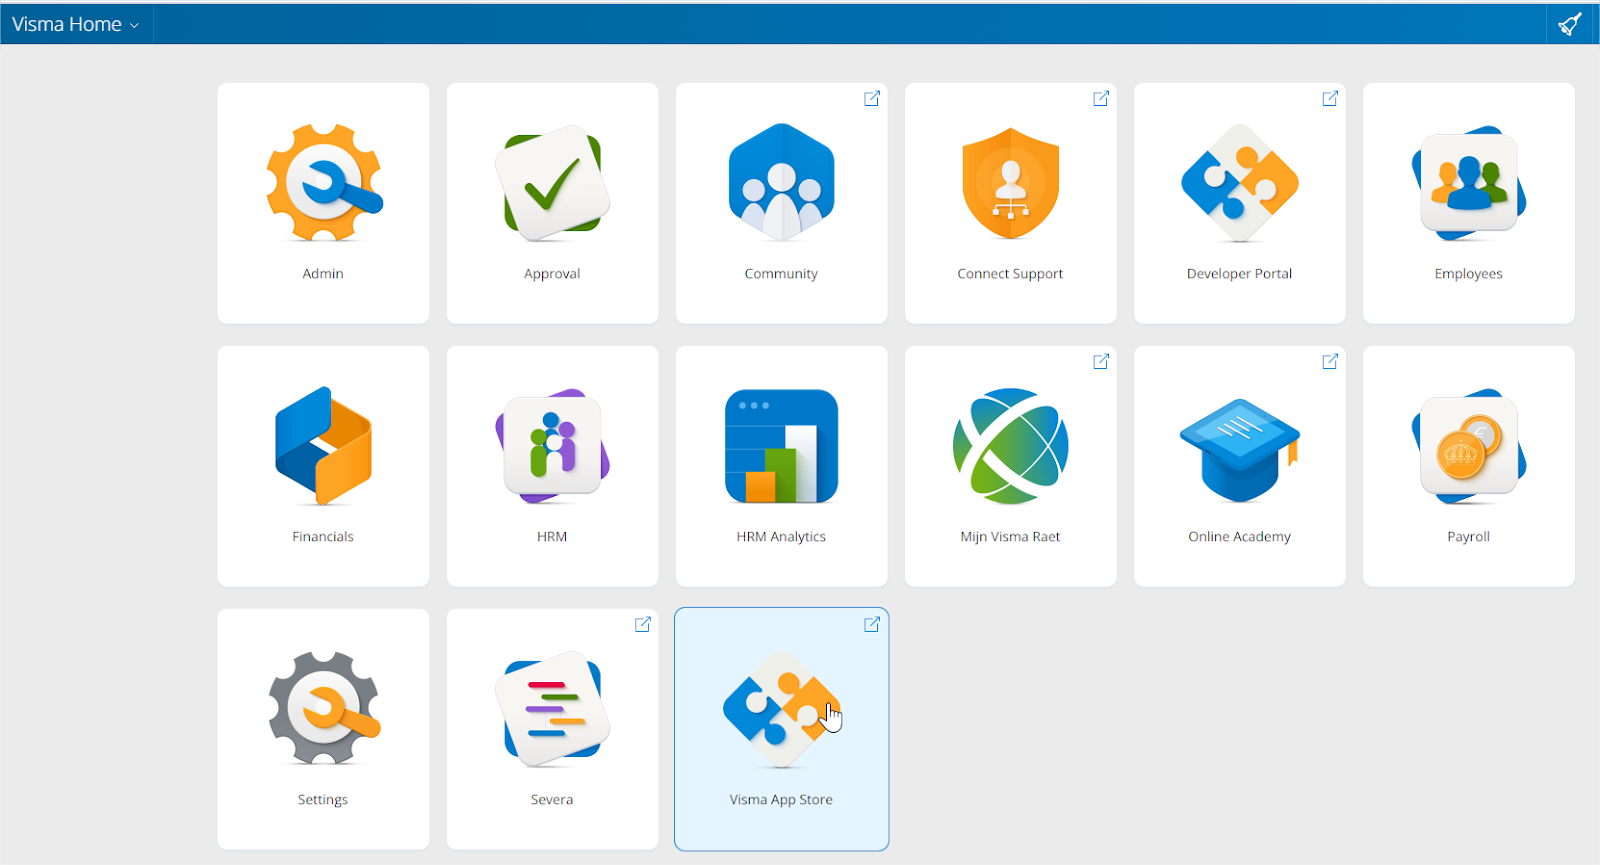Click the Visma App Store label

(x=781, y=800)
